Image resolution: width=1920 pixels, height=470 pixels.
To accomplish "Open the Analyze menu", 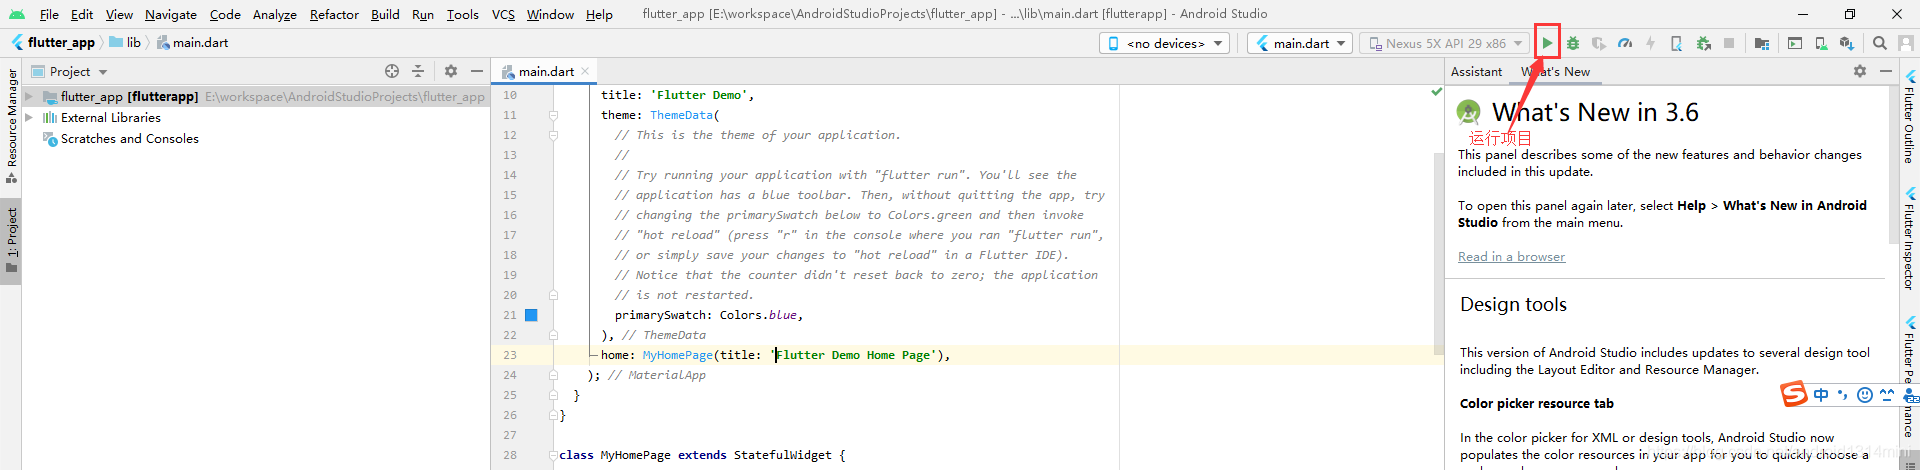I will point(274,14).
